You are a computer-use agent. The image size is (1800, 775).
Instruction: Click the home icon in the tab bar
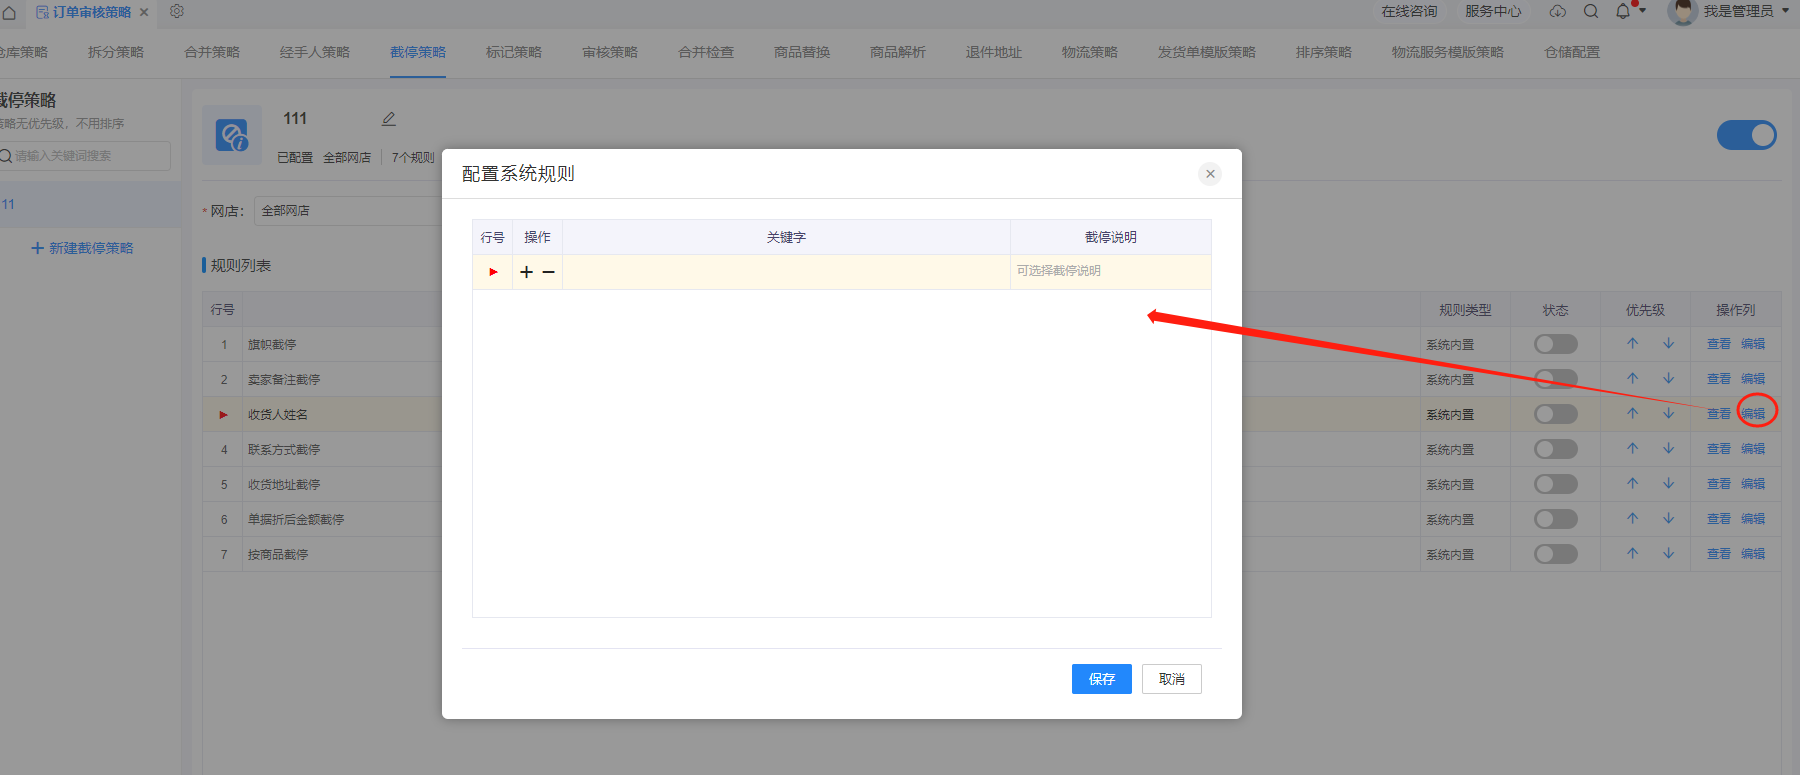pos(9,12)
